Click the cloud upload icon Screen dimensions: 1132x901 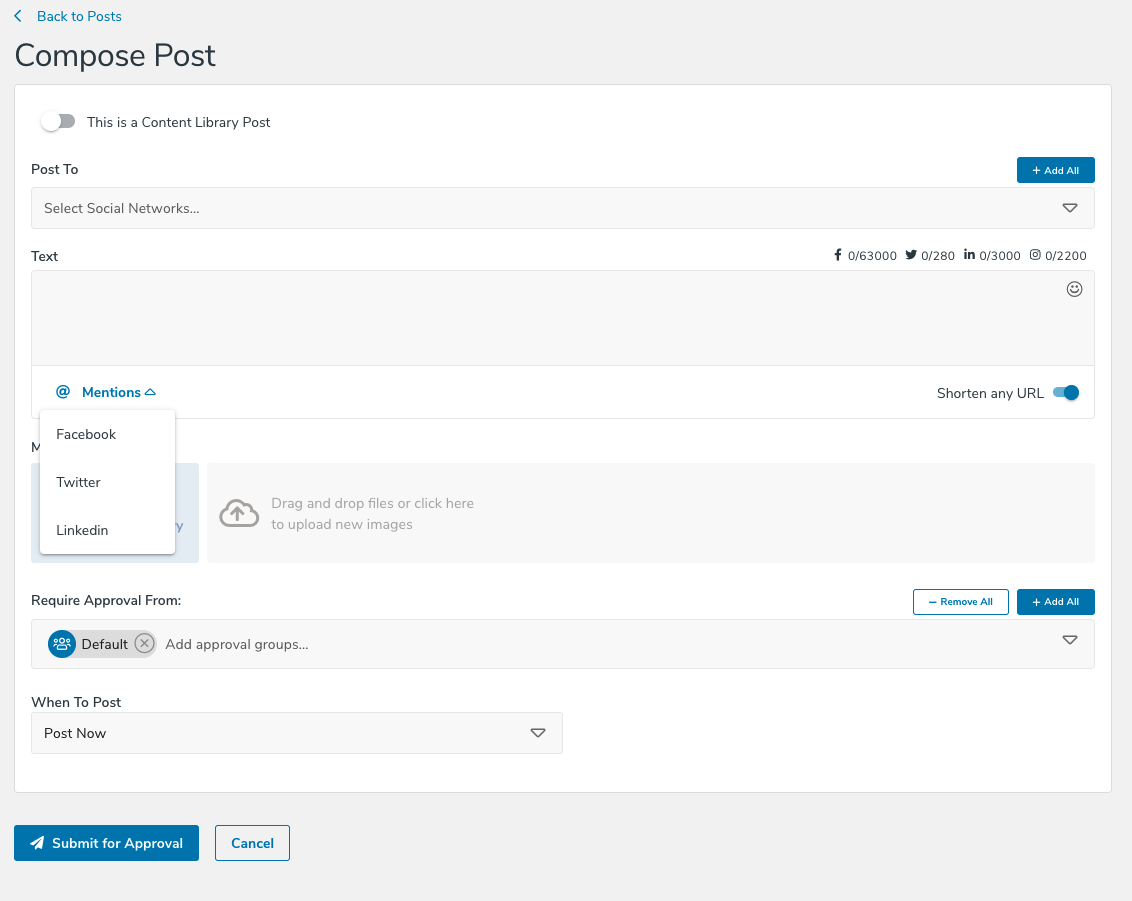[237, 513]
